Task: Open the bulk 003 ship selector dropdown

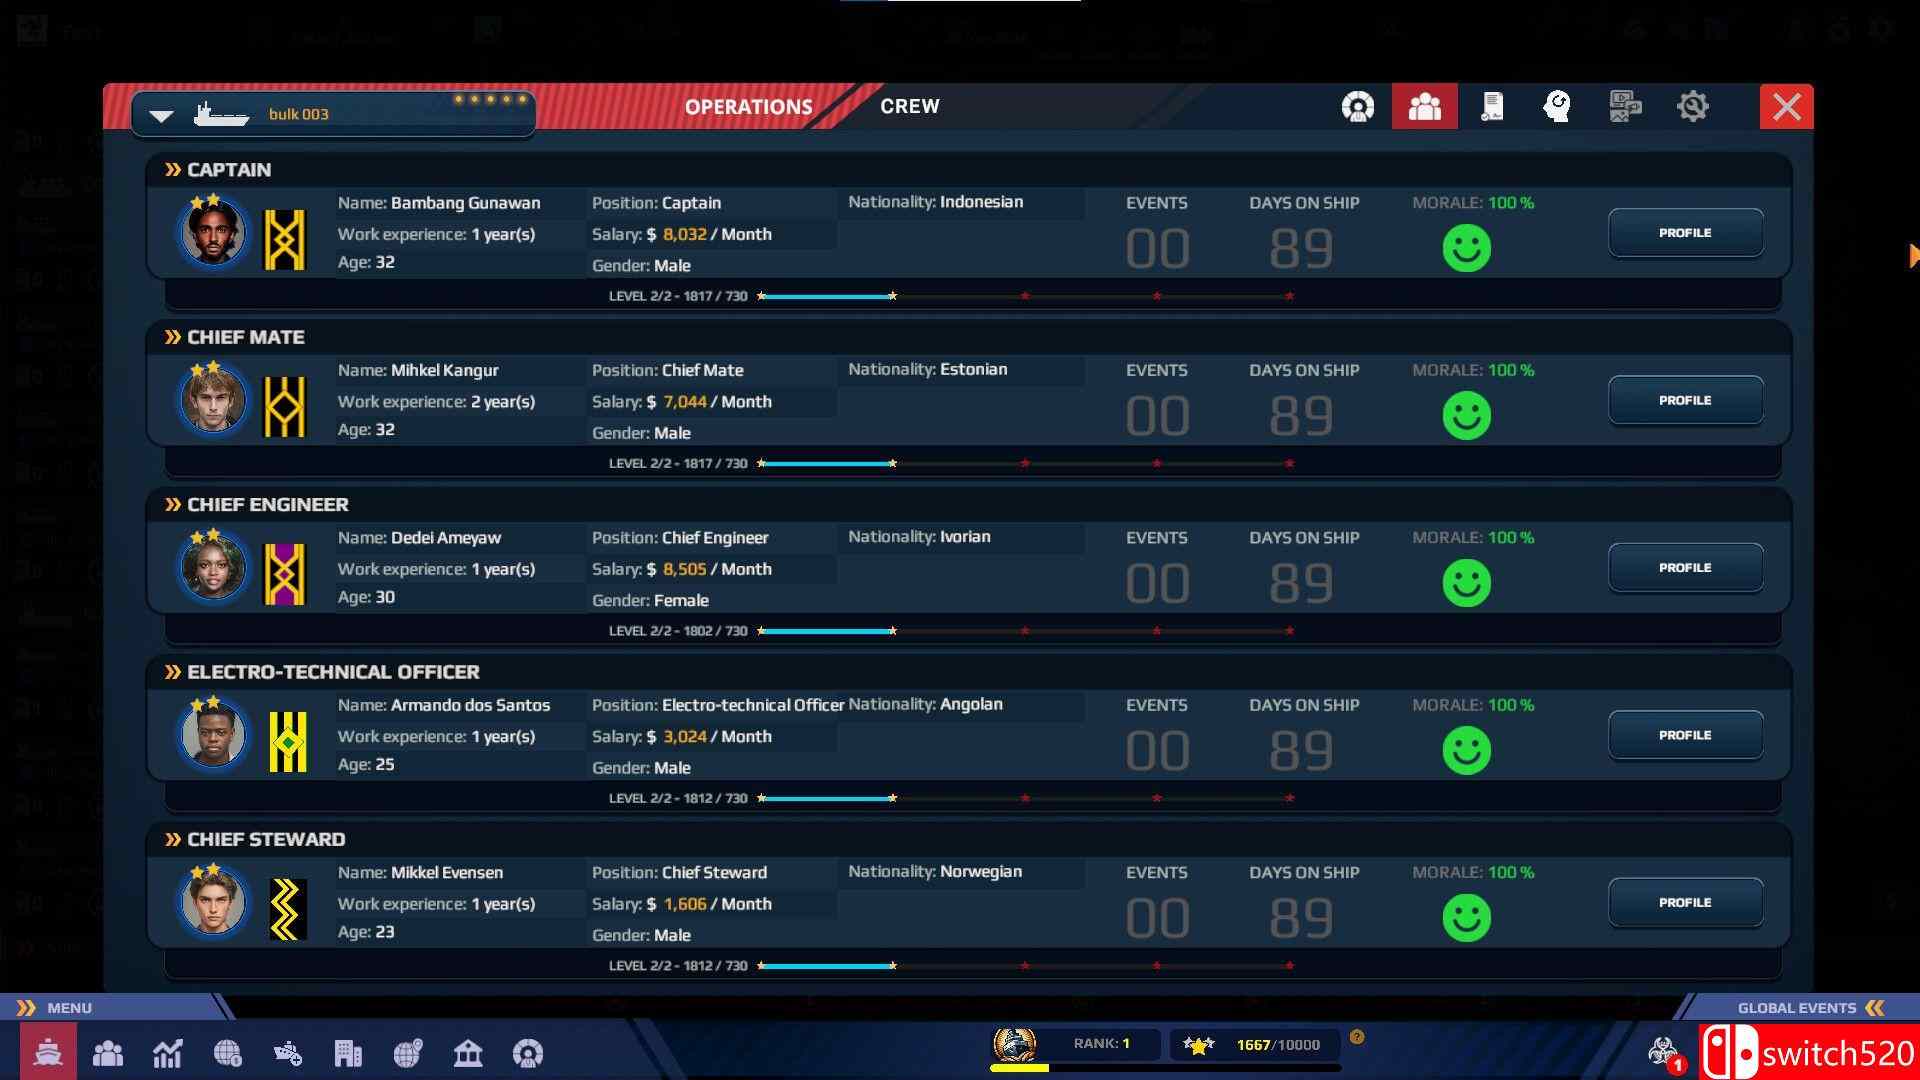Action: click(160, 113)
